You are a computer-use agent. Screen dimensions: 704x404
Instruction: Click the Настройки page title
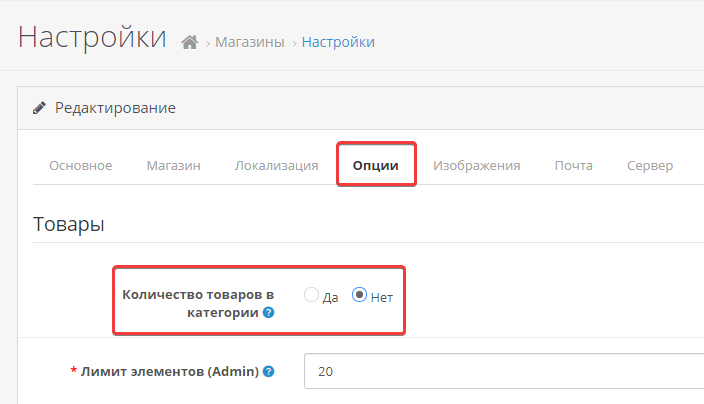click(92, 37)
